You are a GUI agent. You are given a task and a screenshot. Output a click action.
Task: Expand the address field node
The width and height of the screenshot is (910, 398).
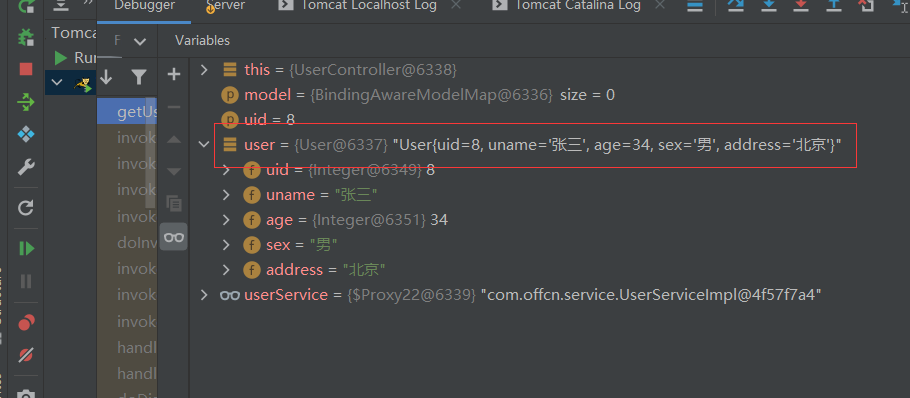[x=226, y=270]
